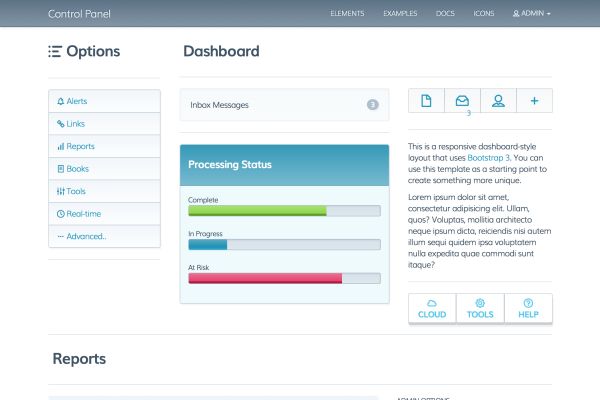Viewport: 600px width, 400px height.
Task: Open the Inbox Messages row
Action: 284,105
